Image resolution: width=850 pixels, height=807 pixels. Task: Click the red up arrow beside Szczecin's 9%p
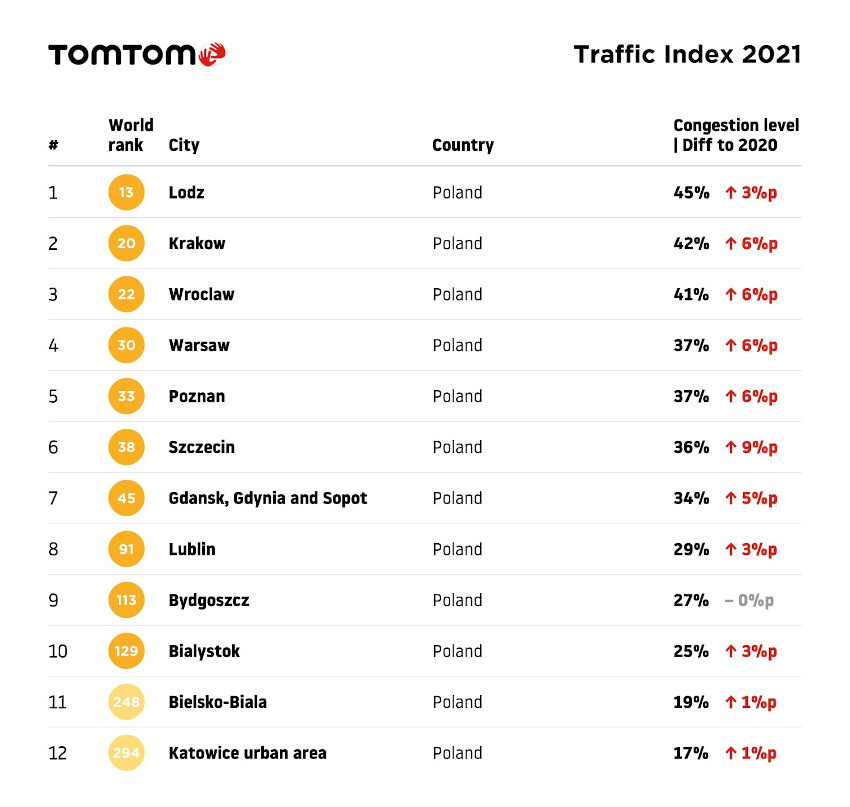pyautogui.click(x=731, y=448)
